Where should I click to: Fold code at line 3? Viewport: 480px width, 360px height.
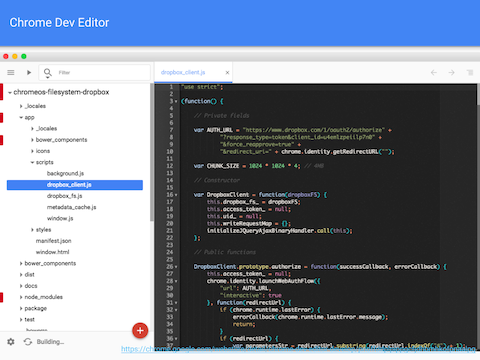coord(176,101)
